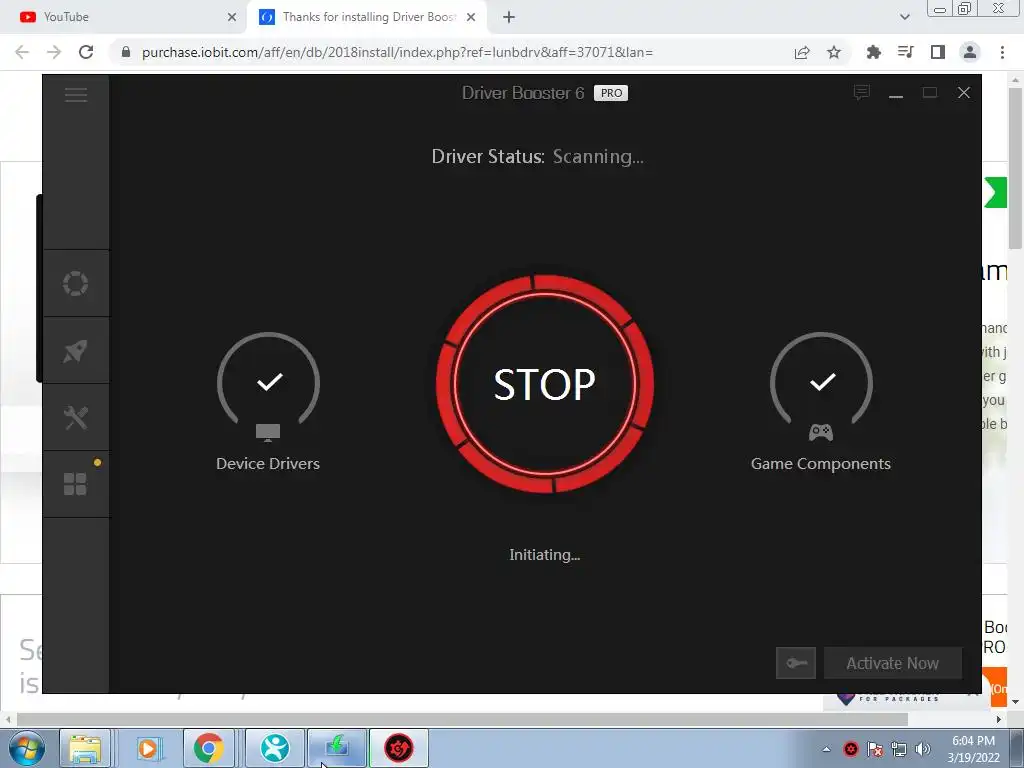Image resolution: width=1024 pixels, height=768 pixels.
Task: Click the page vertical scrollbar thumb
Action: tap(1015, 168)
